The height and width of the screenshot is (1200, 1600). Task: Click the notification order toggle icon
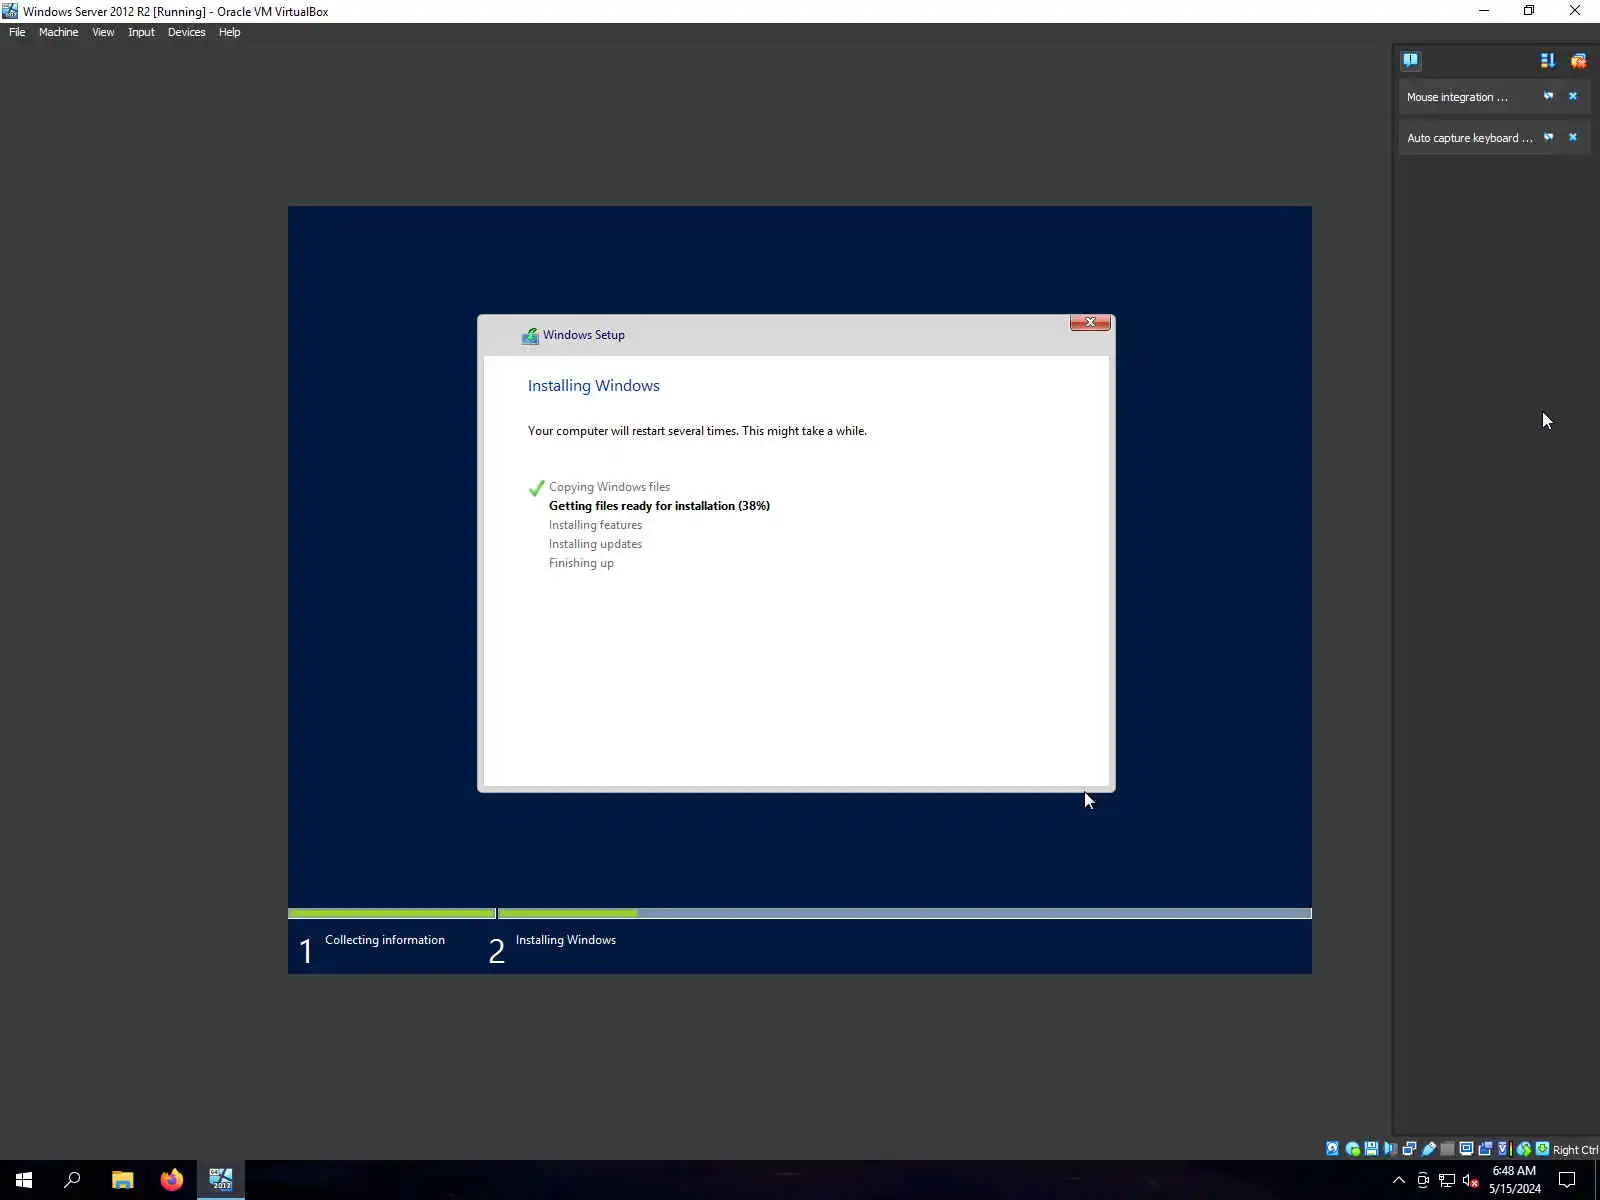point(1548,60)
